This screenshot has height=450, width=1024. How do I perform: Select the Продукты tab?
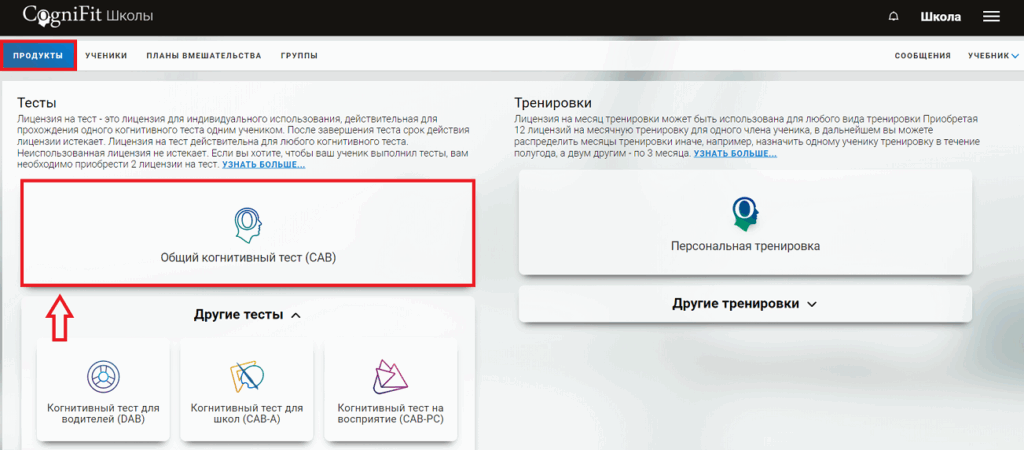(39, 56)
